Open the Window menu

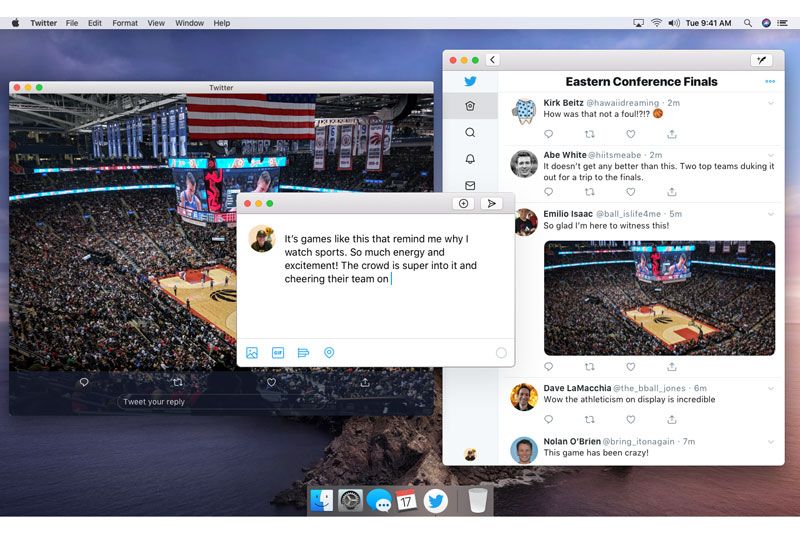coord(189,23)
